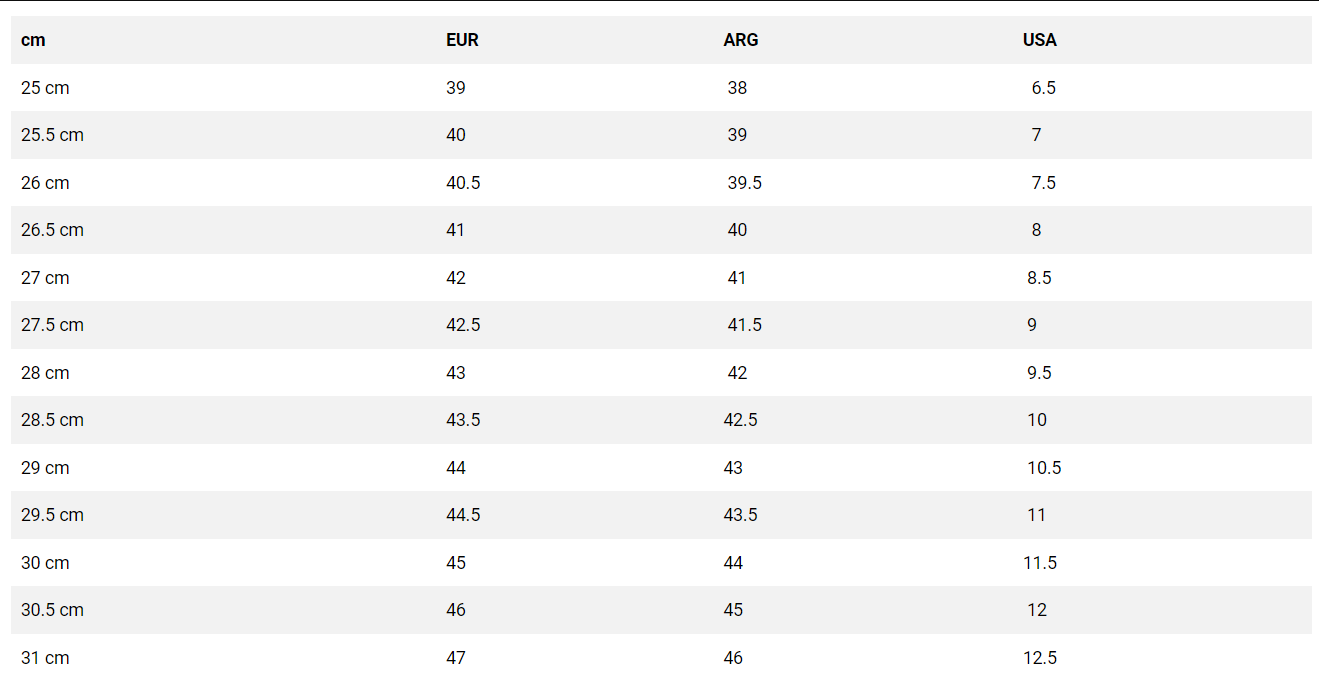
Task: Select the 28.5 cm row label
Action: coord(52,420)
